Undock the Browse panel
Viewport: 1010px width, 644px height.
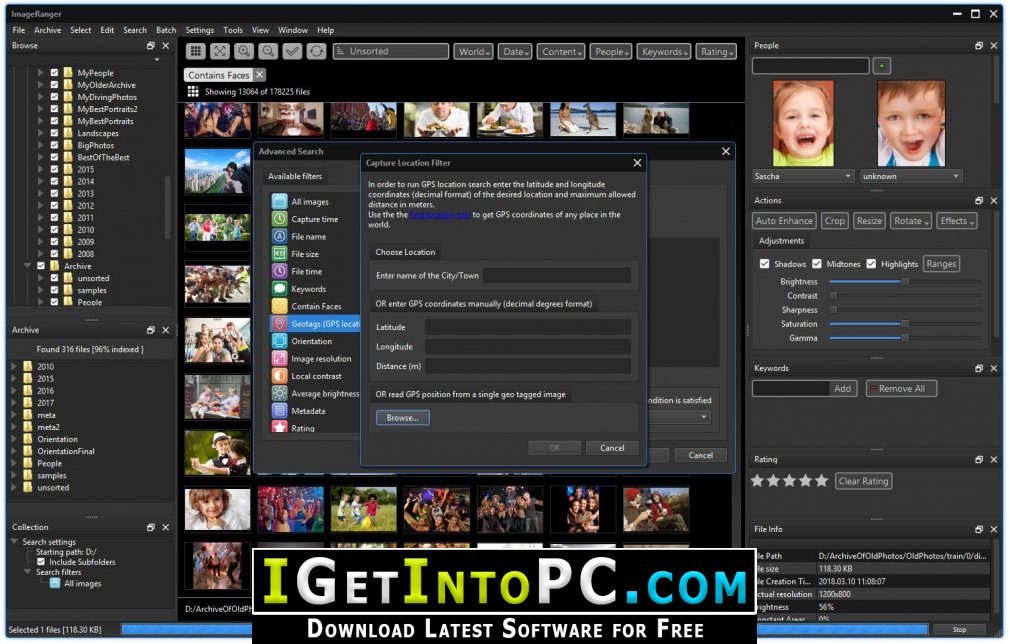point(151,46)
